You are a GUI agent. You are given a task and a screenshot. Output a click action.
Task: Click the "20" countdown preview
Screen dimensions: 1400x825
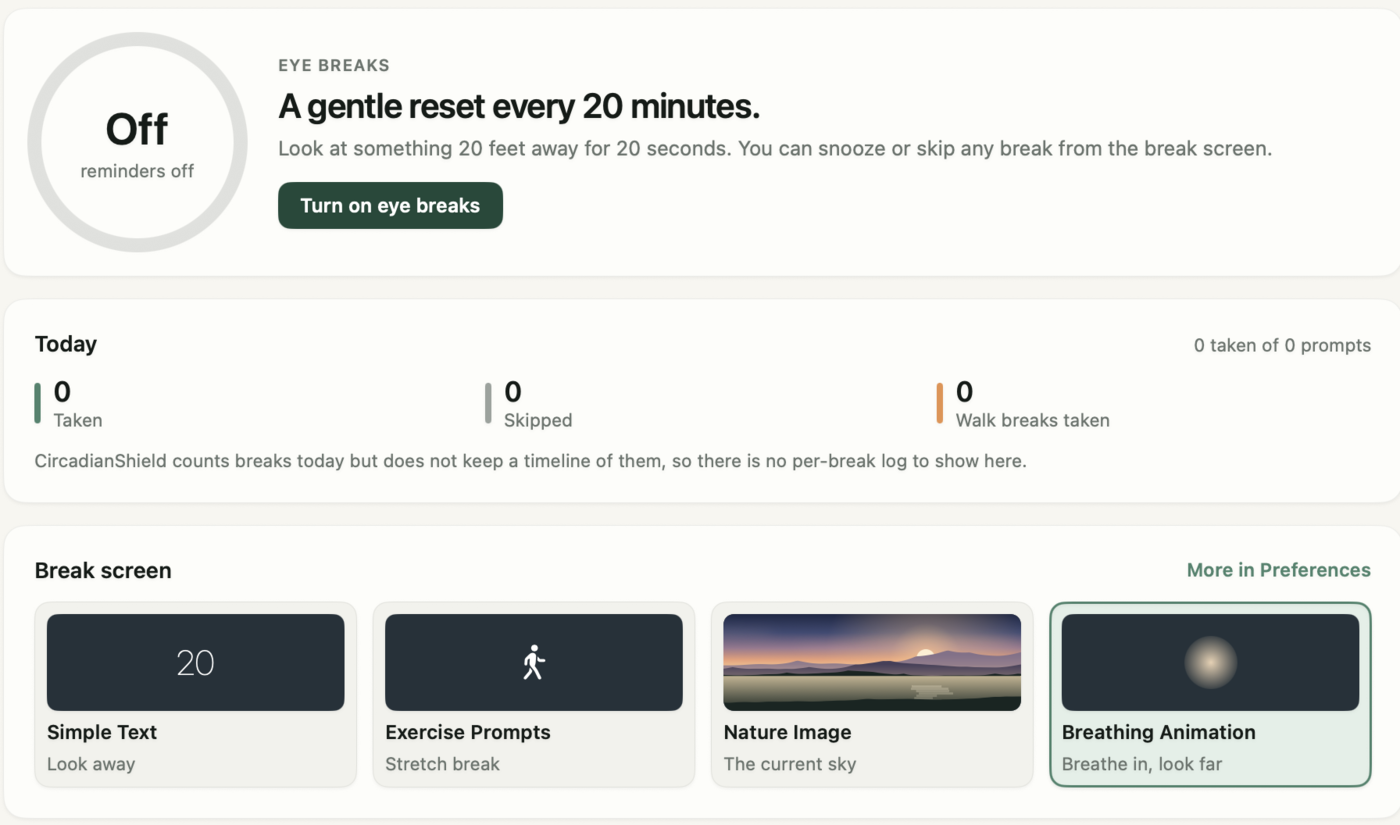click(195, 662)
